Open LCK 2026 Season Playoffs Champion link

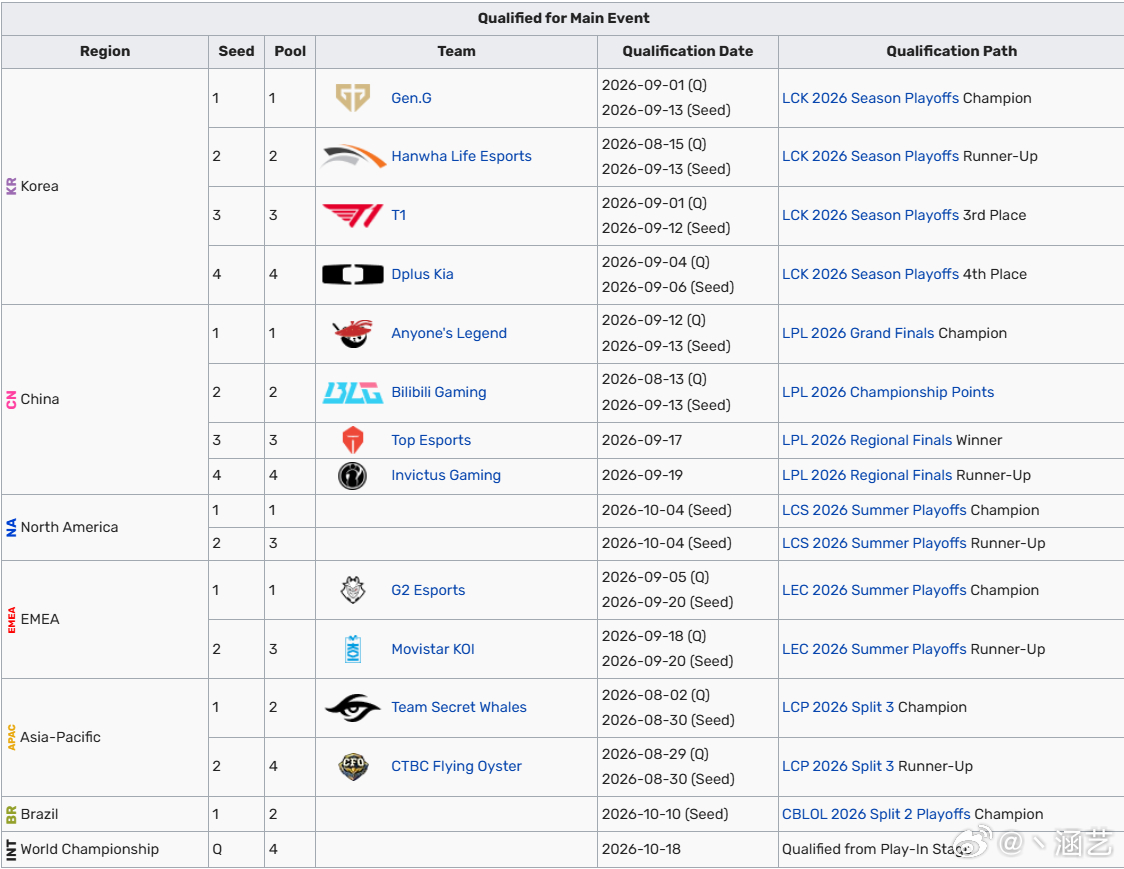870,98
